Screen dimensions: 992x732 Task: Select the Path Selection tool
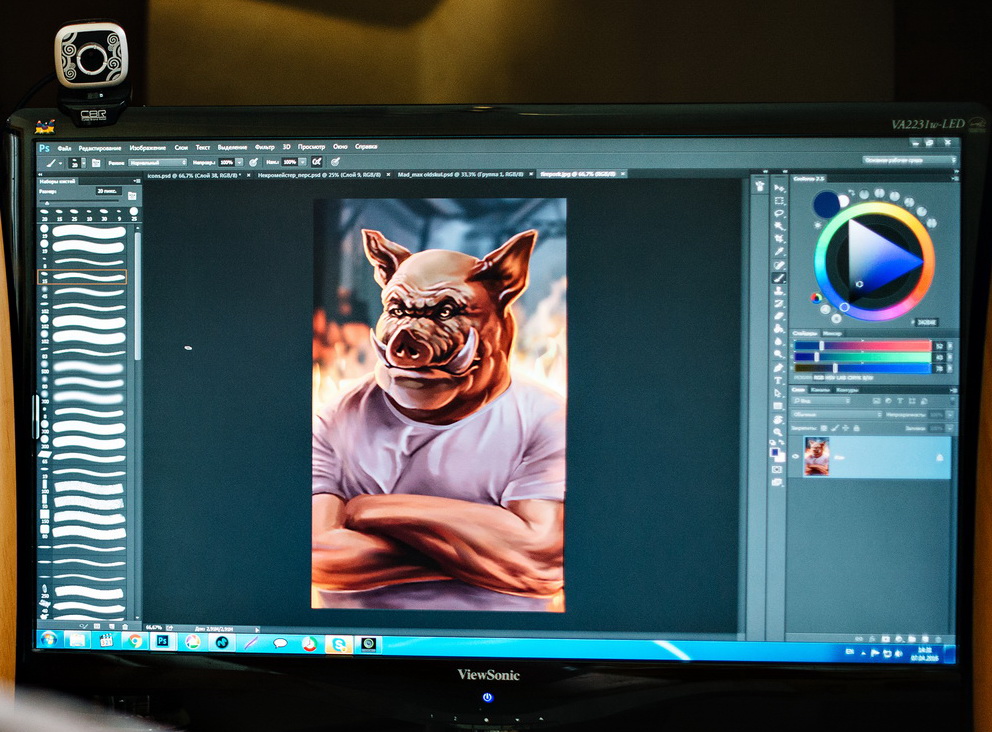779,393
